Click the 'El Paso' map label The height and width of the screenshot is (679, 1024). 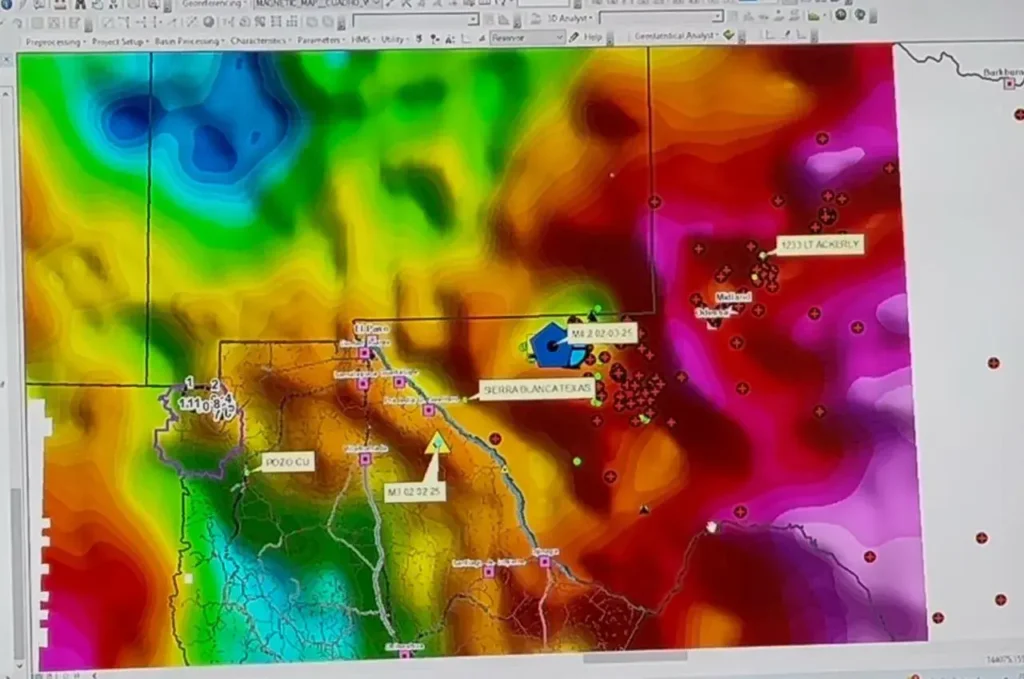tap(372, 328)
